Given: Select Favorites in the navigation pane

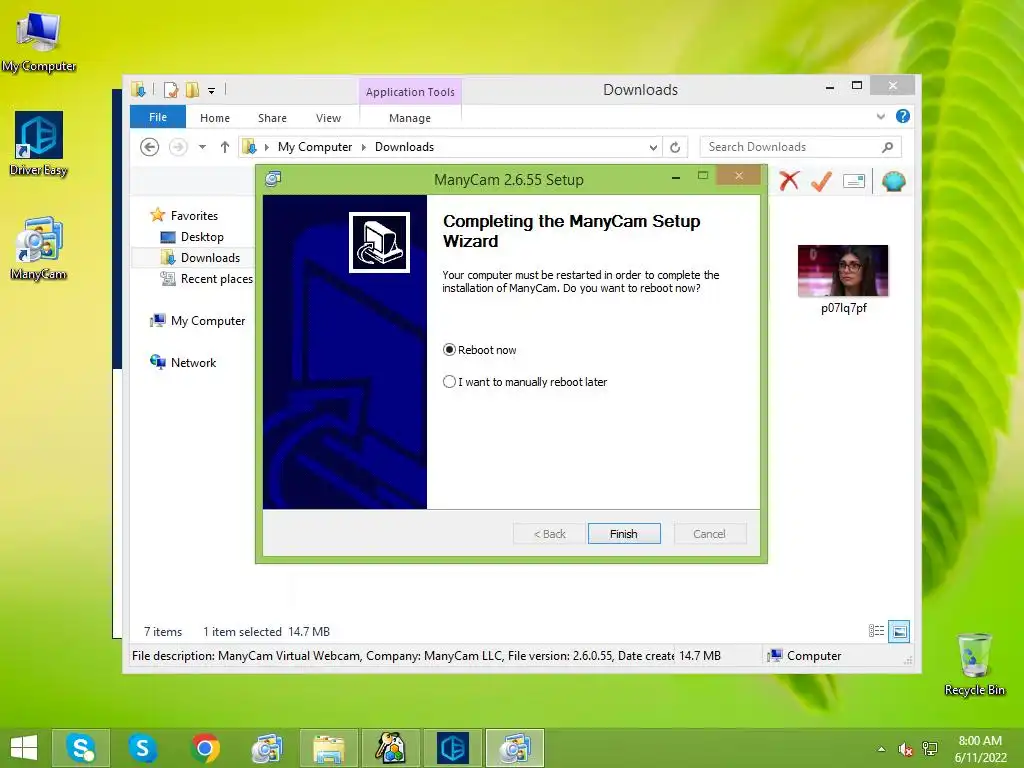Looking at the screenshot, I should pyautogui.click(x=194, y=216).
